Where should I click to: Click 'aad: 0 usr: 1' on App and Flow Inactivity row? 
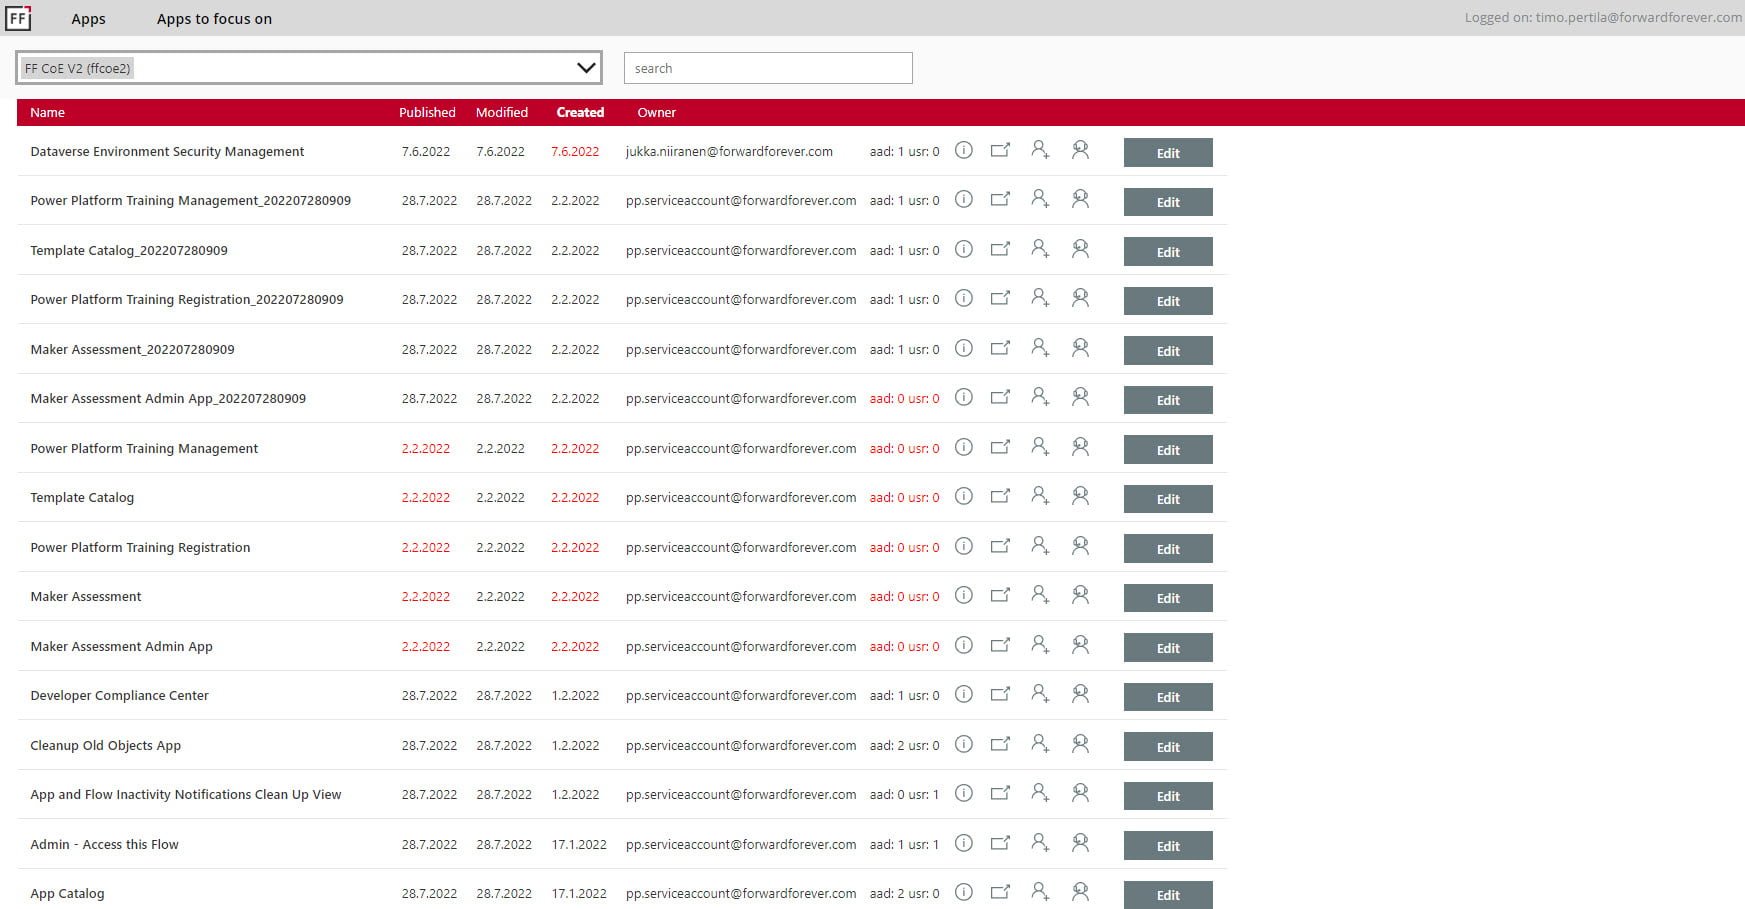(904, 795)
